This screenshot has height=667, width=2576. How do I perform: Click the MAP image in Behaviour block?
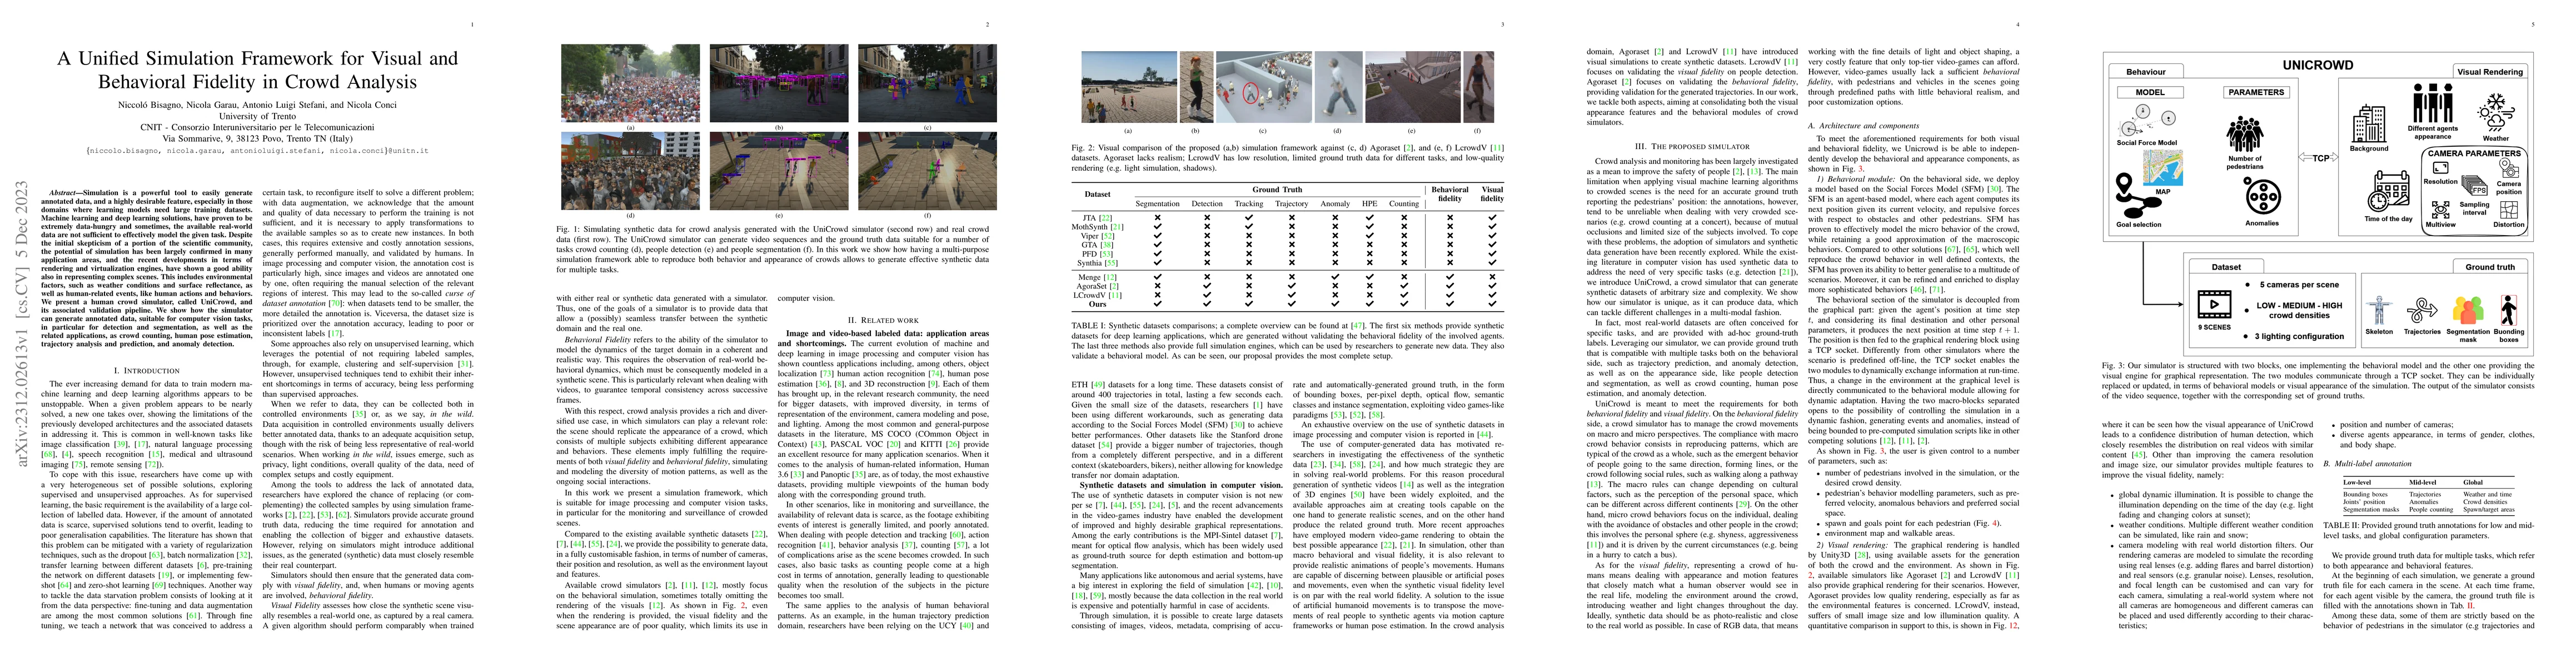click(2162, 167)
